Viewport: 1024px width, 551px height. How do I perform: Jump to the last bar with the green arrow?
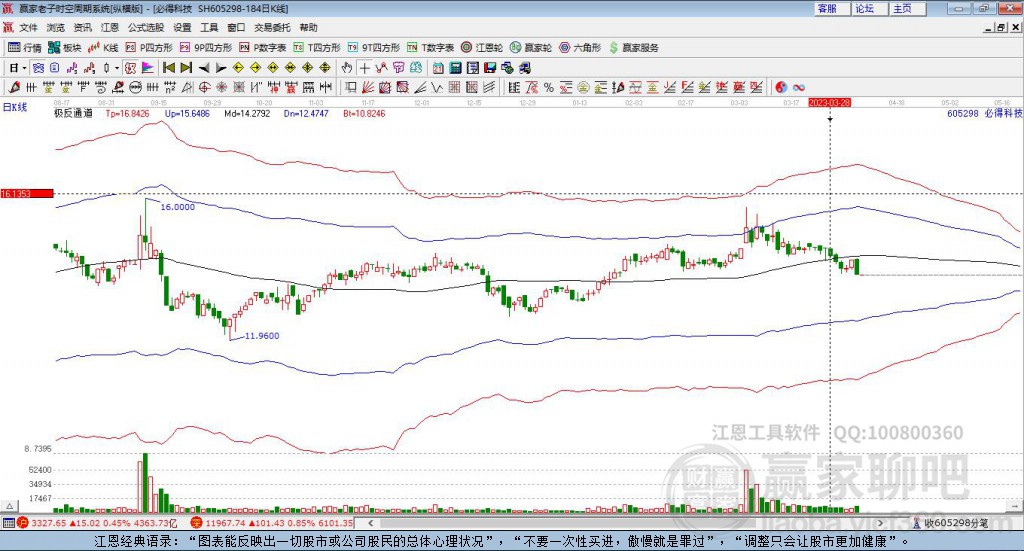click(x=186, y=68)
